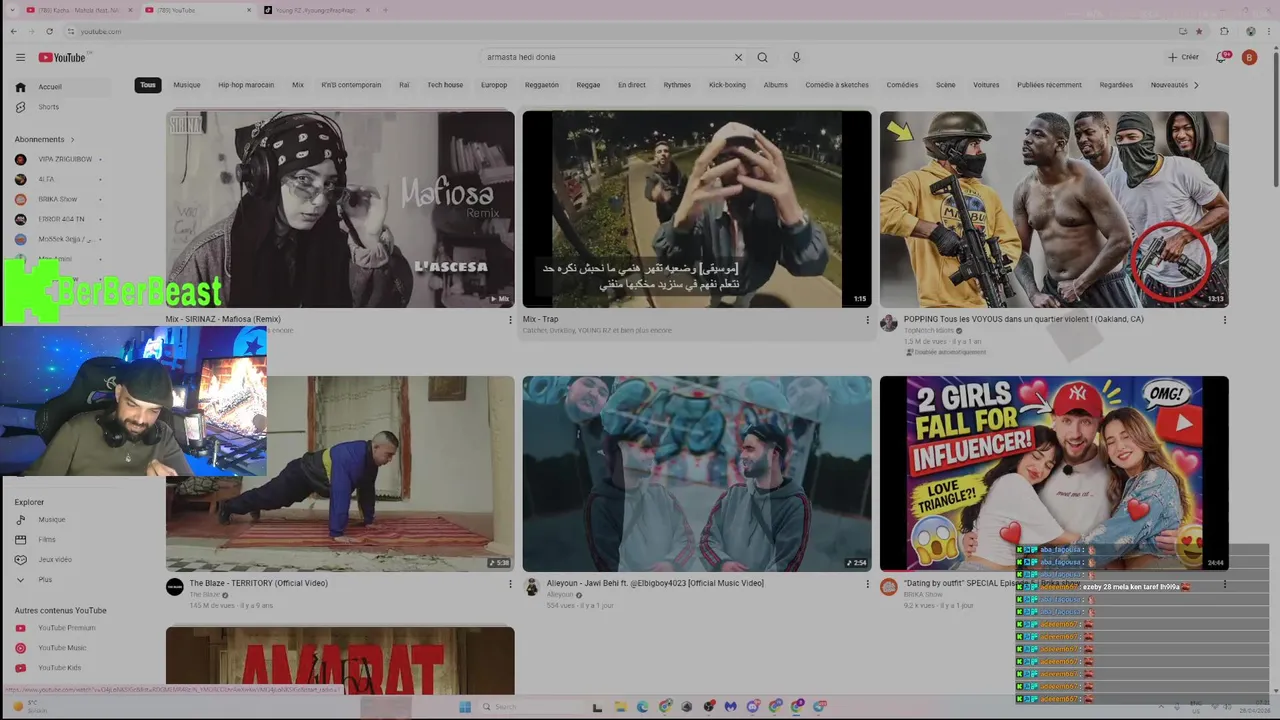Open the Windows Start menu
The height and width of the screenshot is (720, 1280).
(x=465, y=707)
